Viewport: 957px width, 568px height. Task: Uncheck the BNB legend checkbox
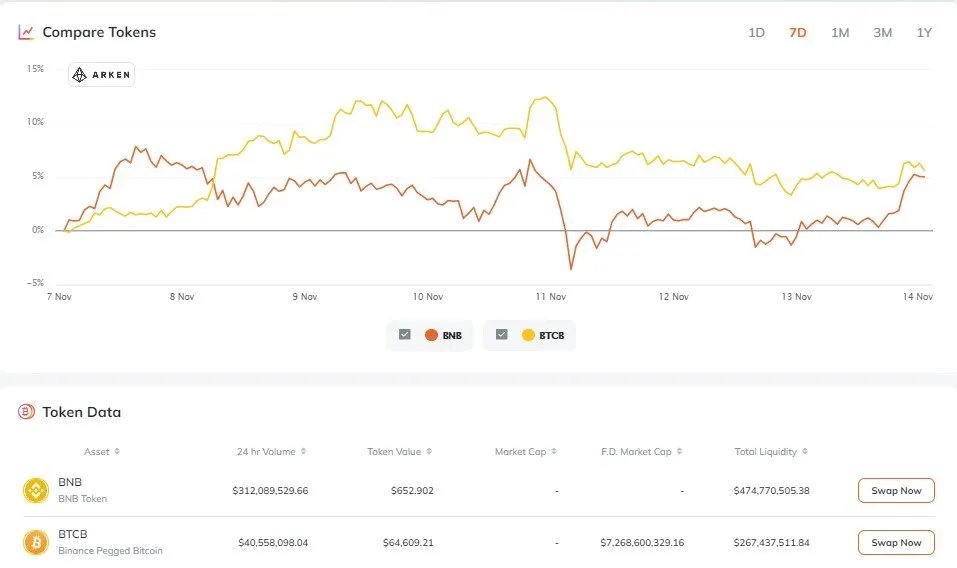click(x=405, y=334)
